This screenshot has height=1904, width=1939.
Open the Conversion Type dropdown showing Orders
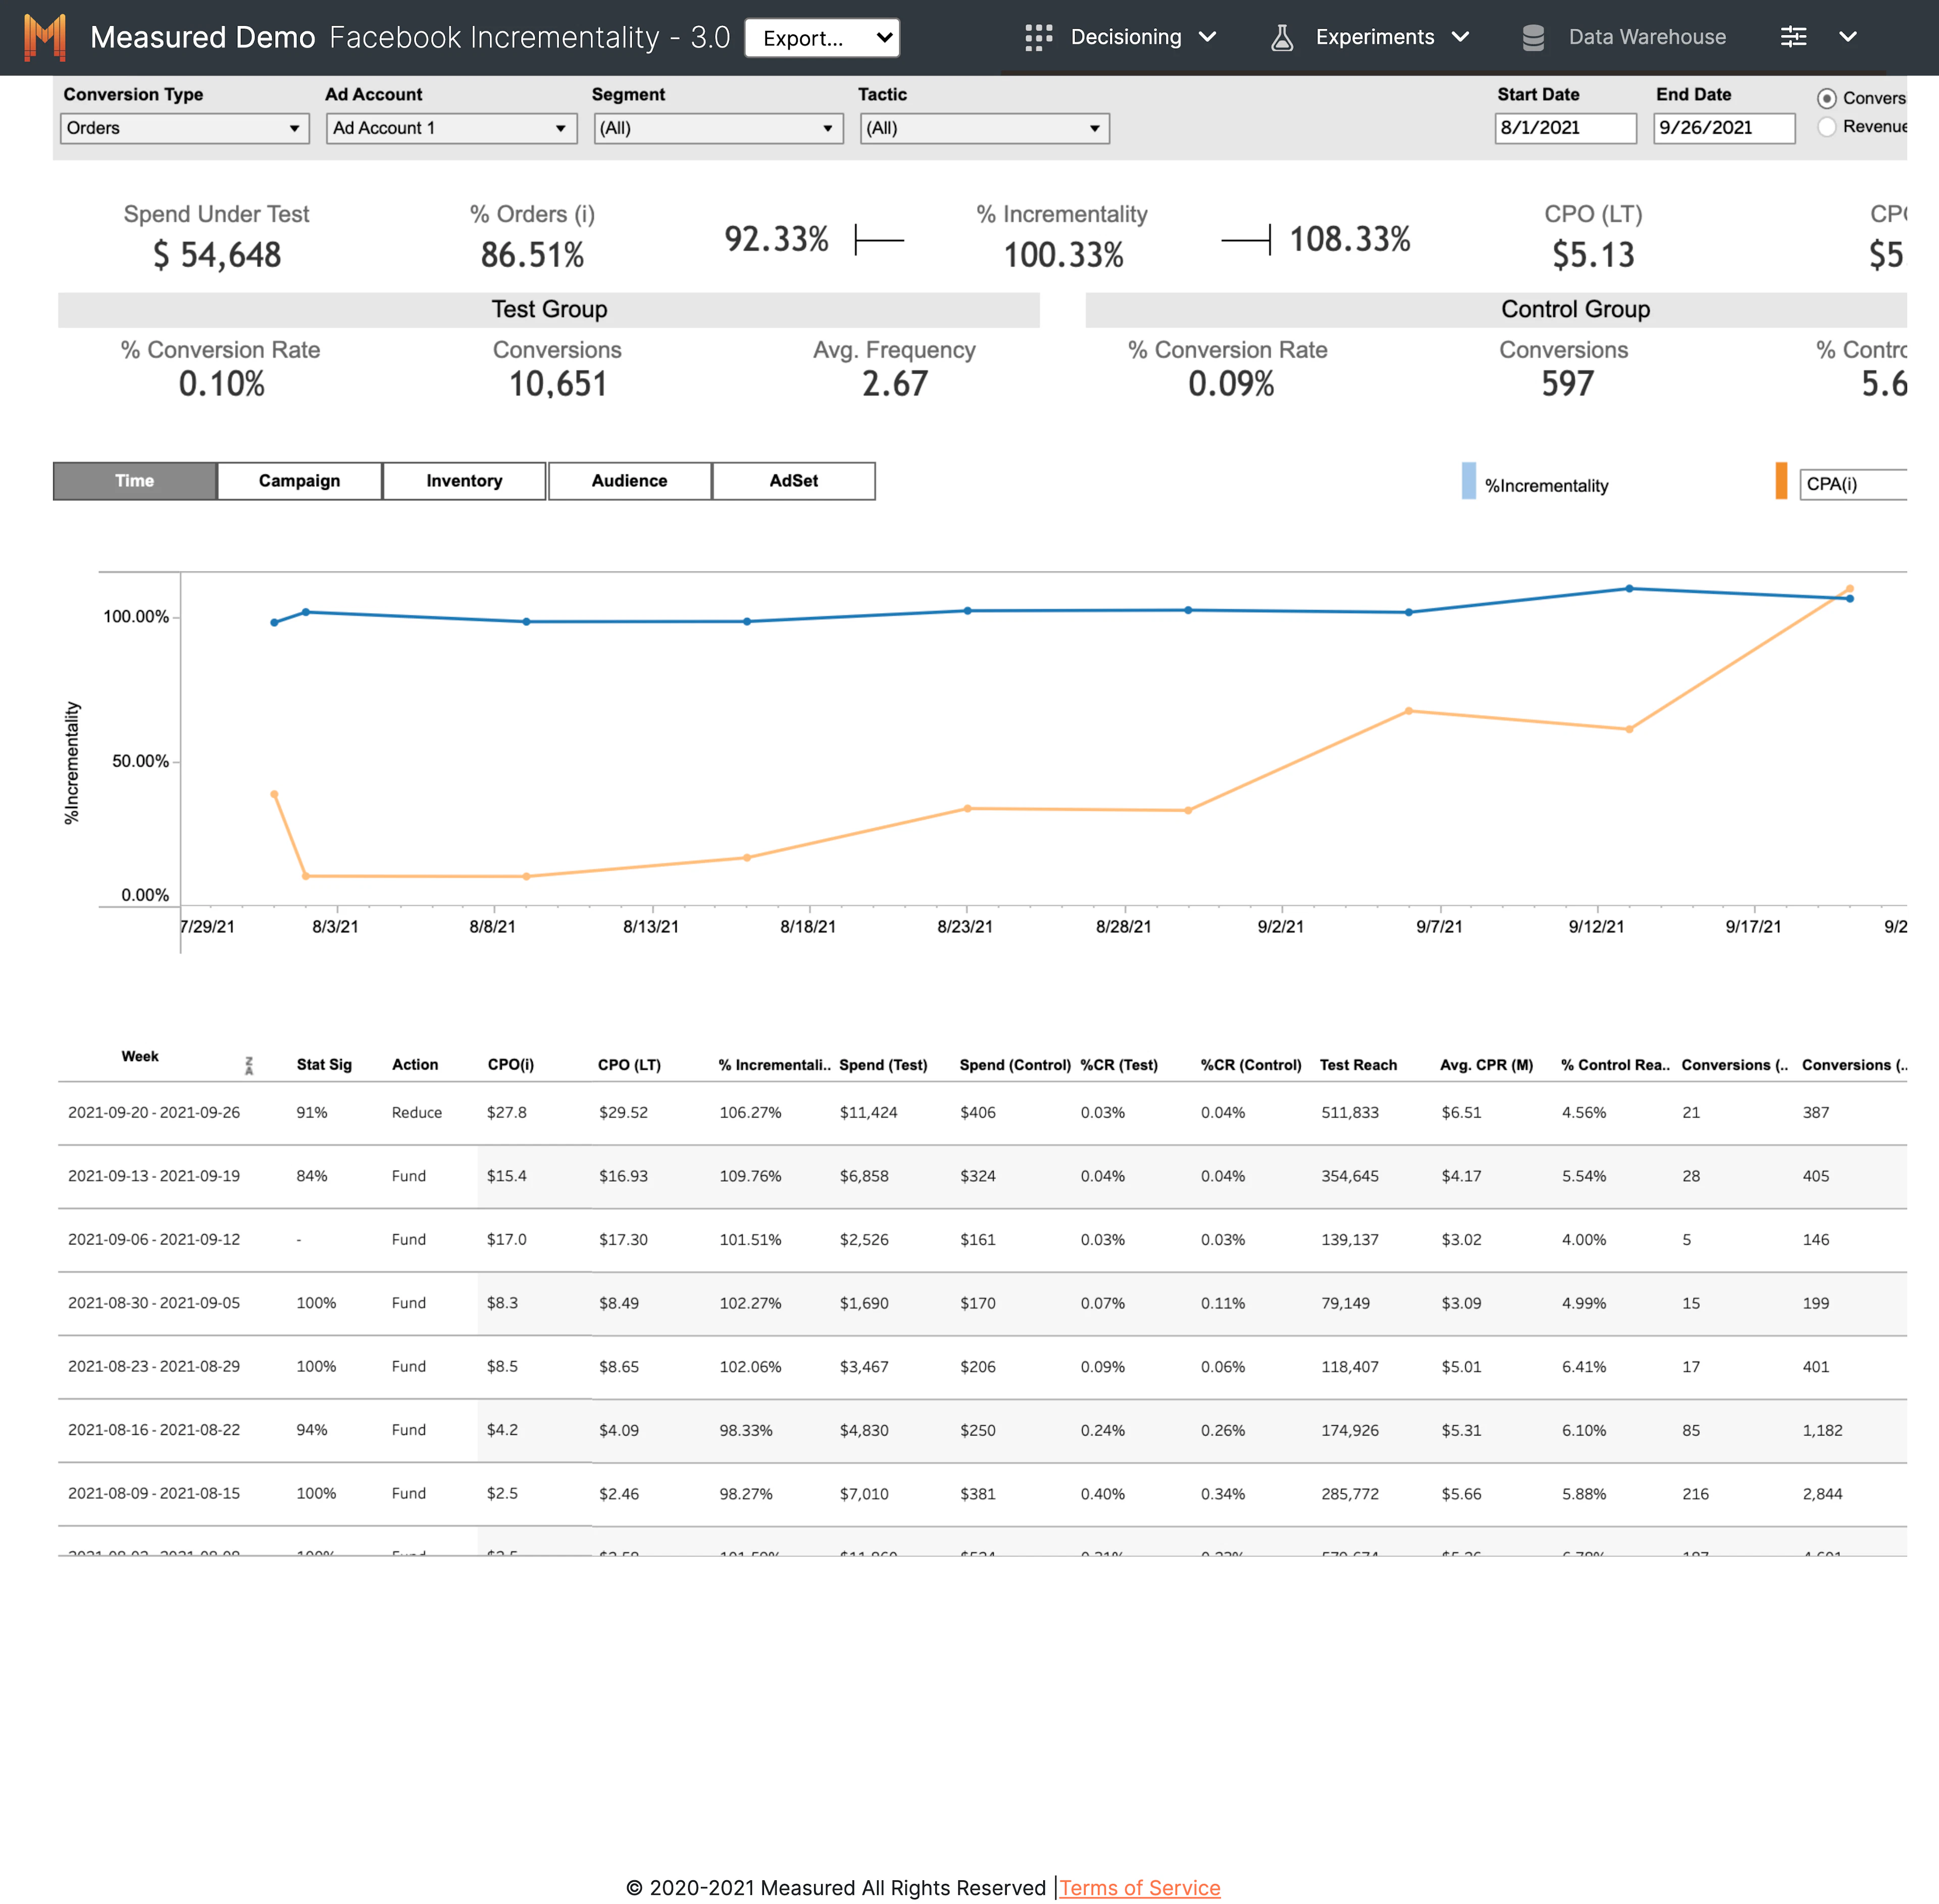coord(184,128)
